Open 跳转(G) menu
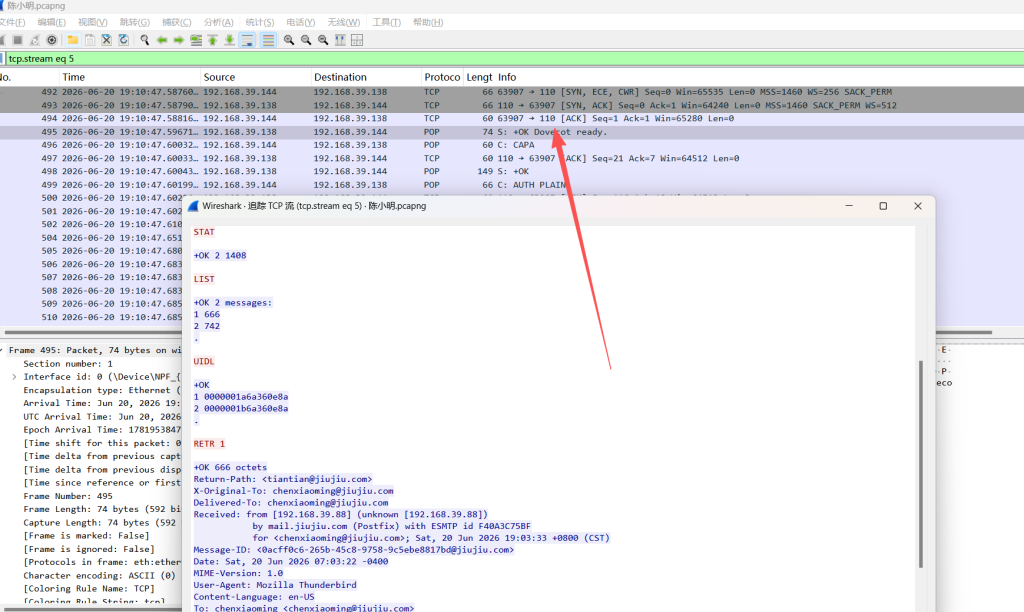Screen dimensions: 1024x612 coord(135,22)
